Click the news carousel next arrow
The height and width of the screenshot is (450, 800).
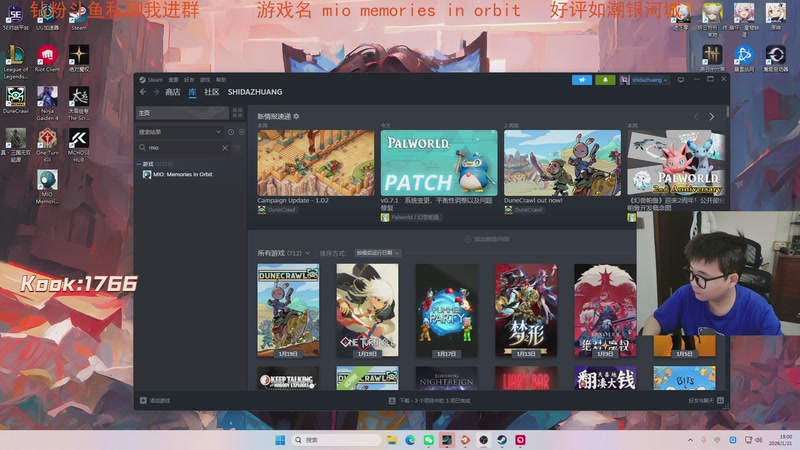[712, 117]
